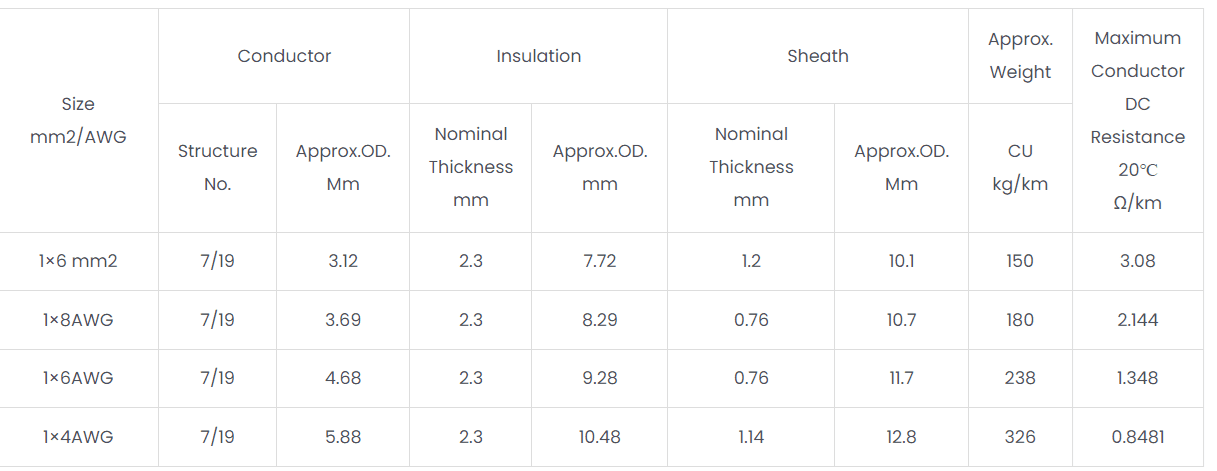Select the insulation OD value 10.48

(600, 437)
